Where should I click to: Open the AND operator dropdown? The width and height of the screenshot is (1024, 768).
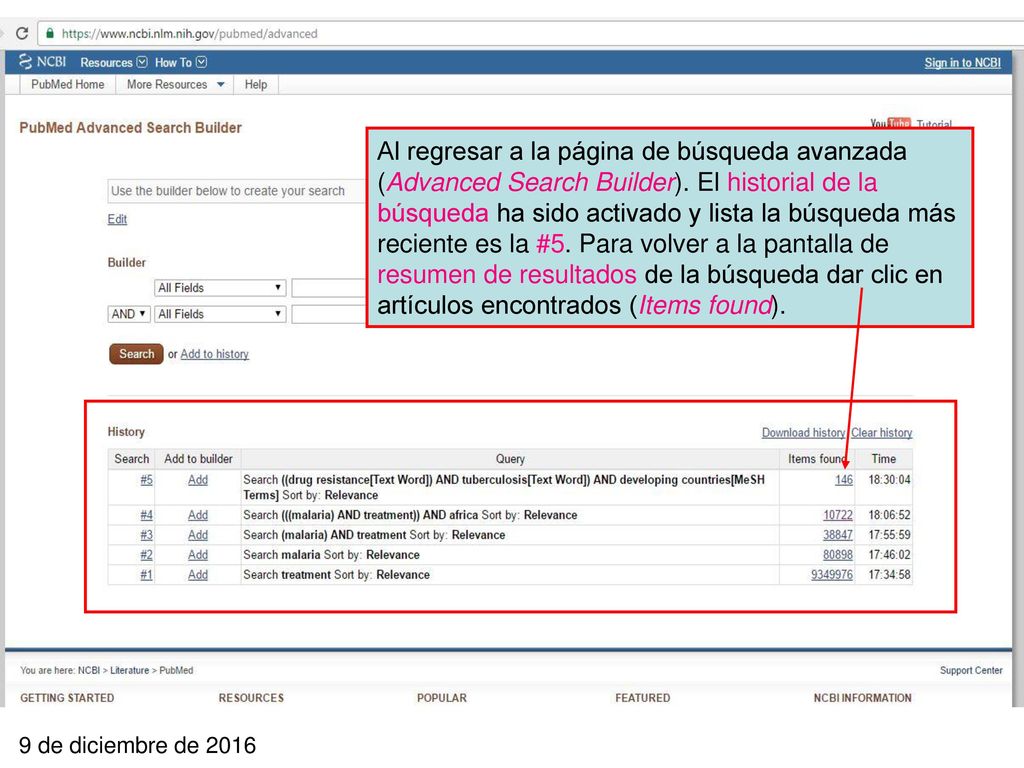[128, 314]
